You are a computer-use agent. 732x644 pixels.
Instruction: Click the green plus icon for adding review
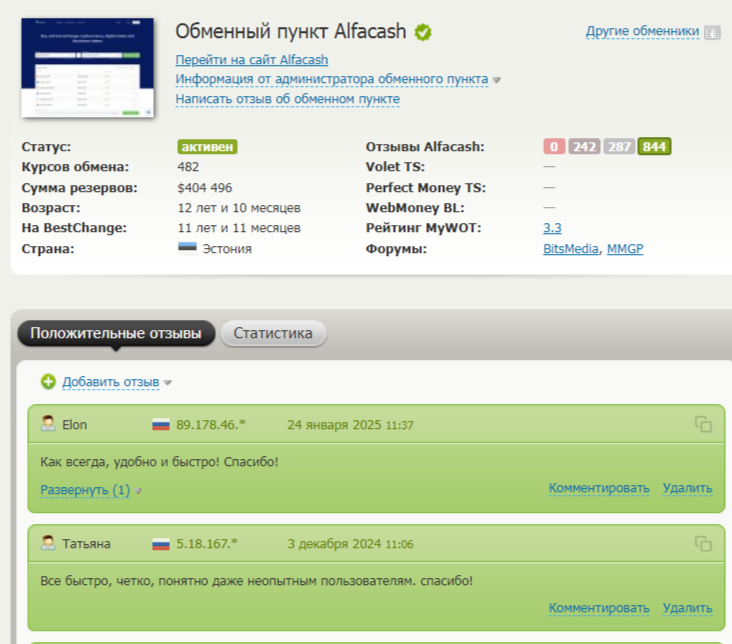[x=48, y=382]
